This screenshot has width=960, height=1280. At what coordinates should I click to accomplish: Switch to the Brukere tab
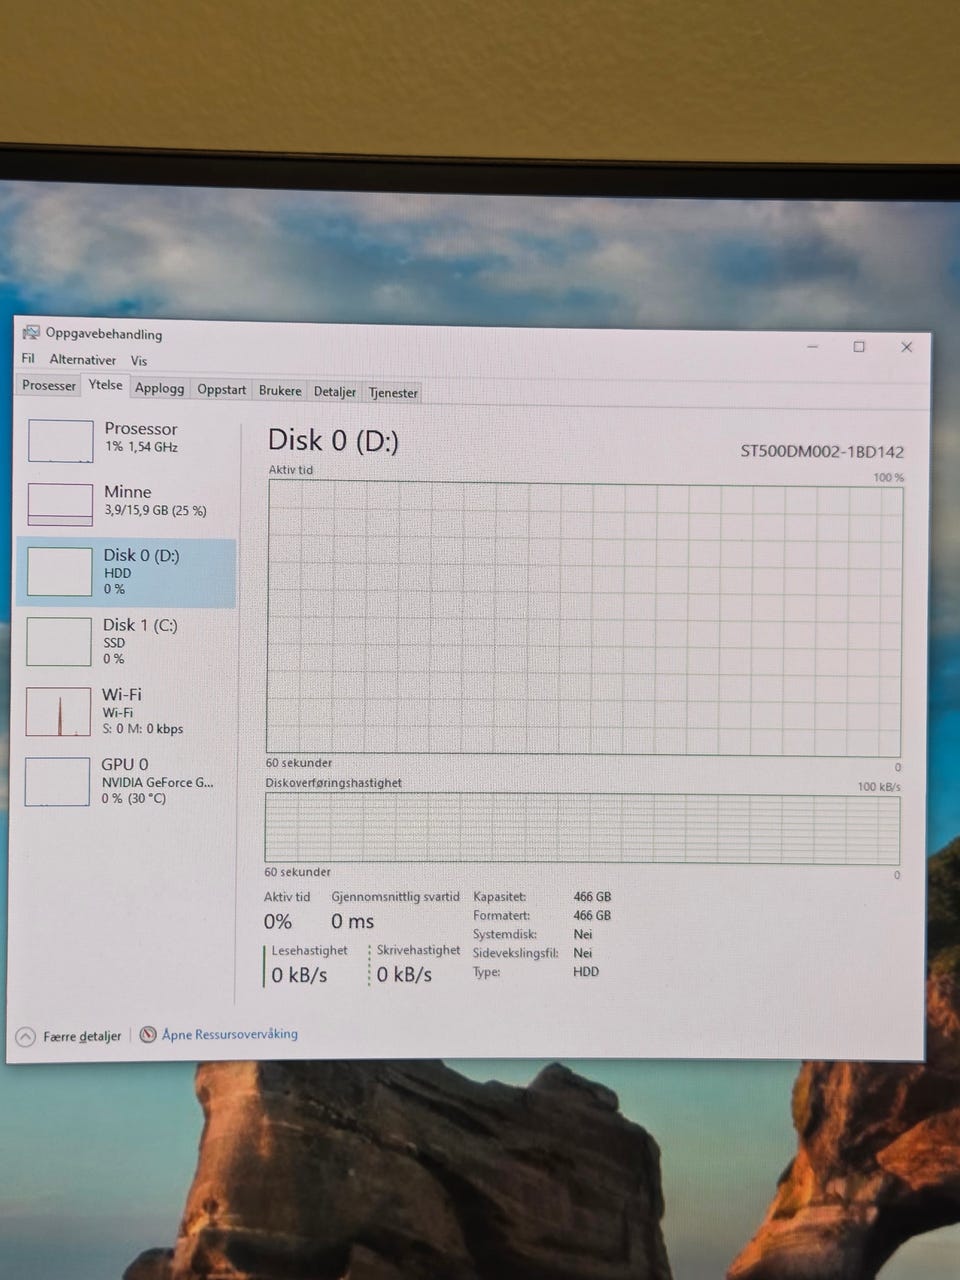[x=280, y=390]
